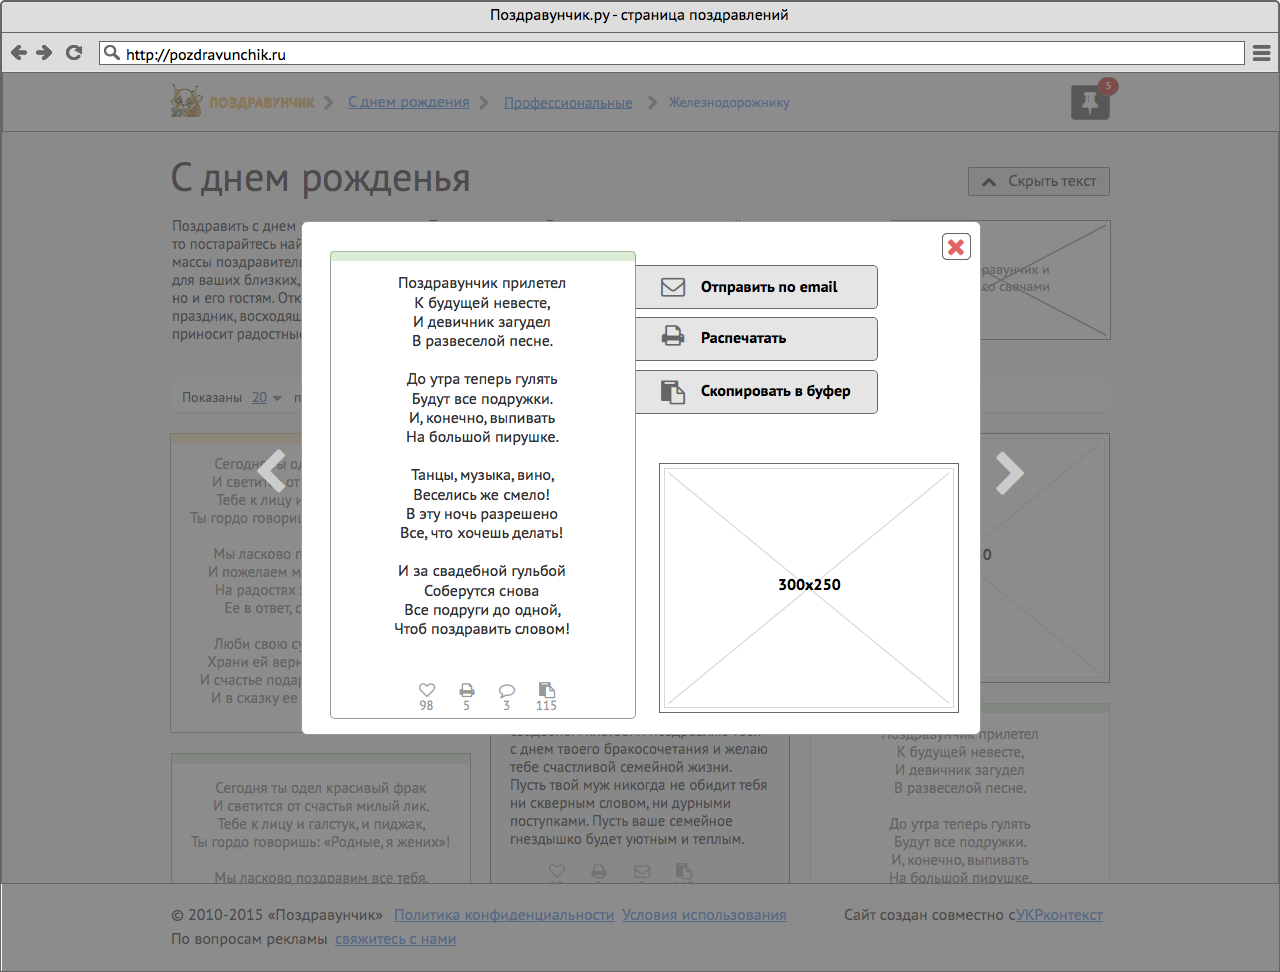
Task: Click the browser forward arrow
Action: pyautogui.click(x=44, y=53)
